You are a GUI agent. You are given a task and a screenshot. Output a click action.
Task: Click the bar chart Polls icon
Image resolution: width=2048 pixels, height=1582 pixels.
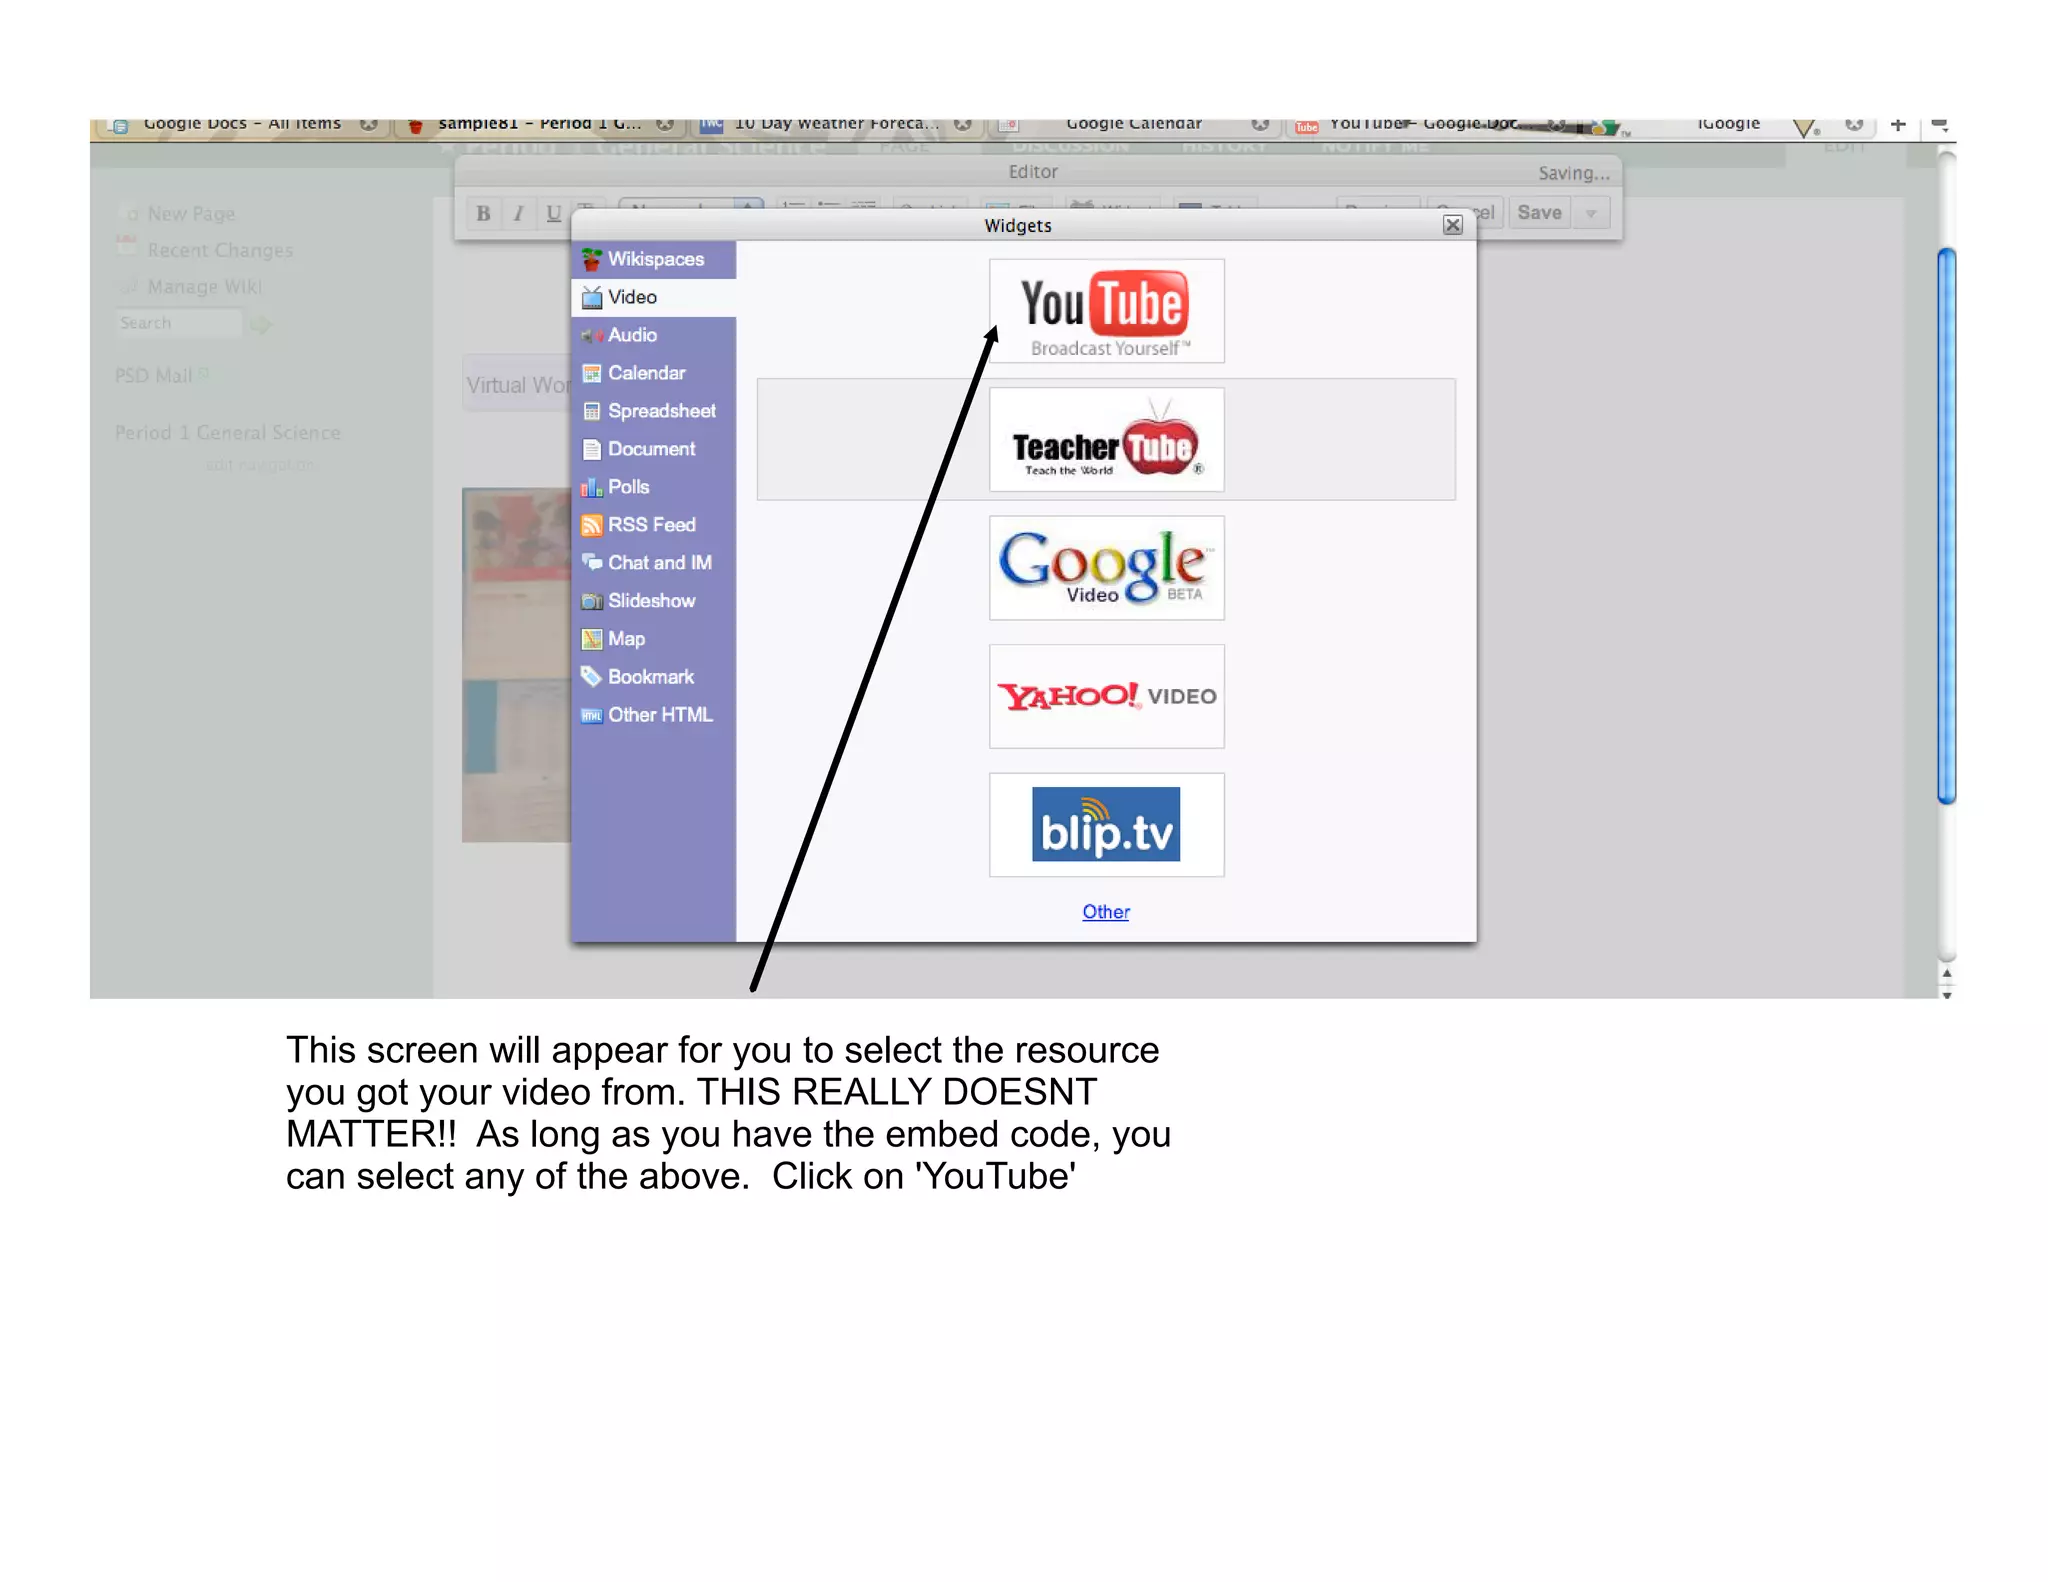(592, 487)
